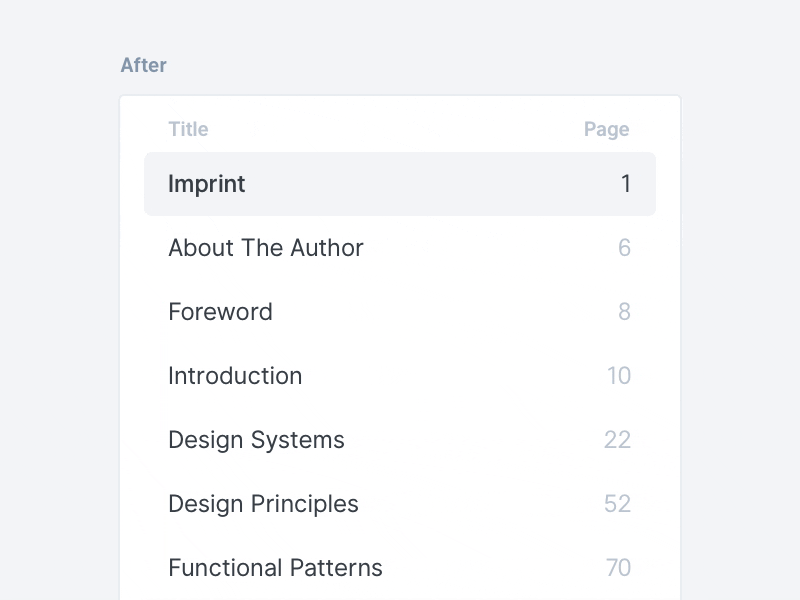Click the table of contents card
Screen dimensions: 800x600
400,350
